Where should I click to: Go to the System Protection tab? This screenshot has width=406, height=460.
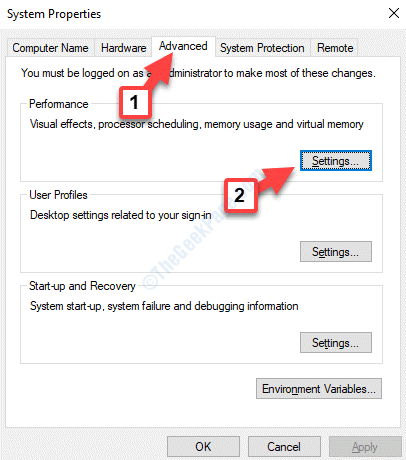pos(262,48)
